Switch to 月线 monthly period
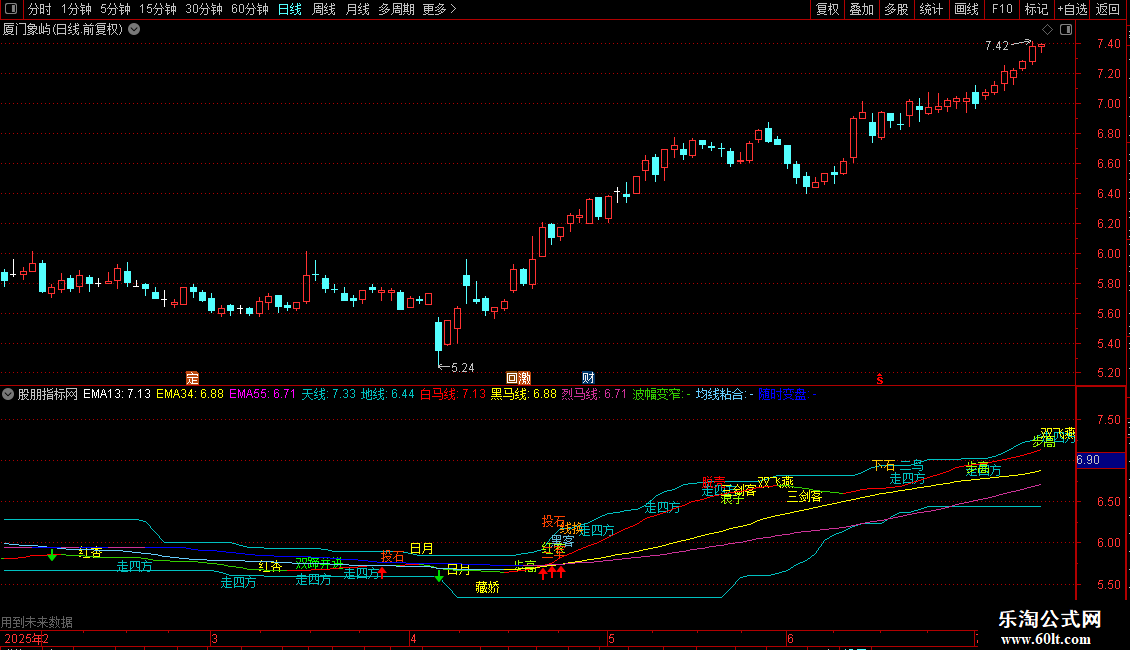 coord(357,9)
